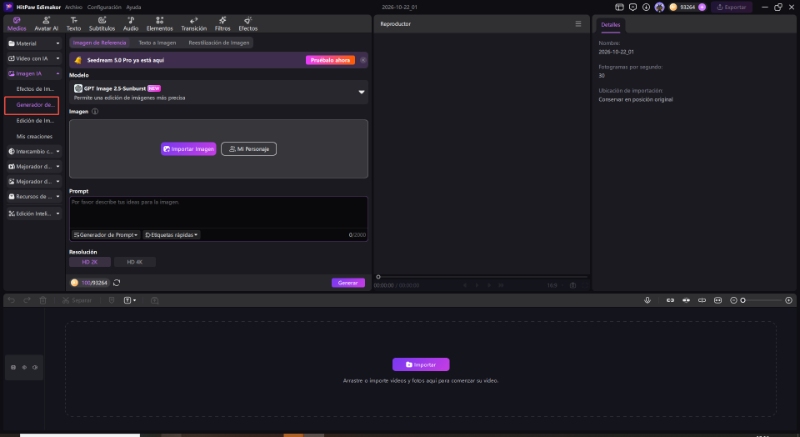Viewport: 800px width, 437px height.
Task: Click the timeline zoom-out minus icon
Action: [x=734, y=300]
